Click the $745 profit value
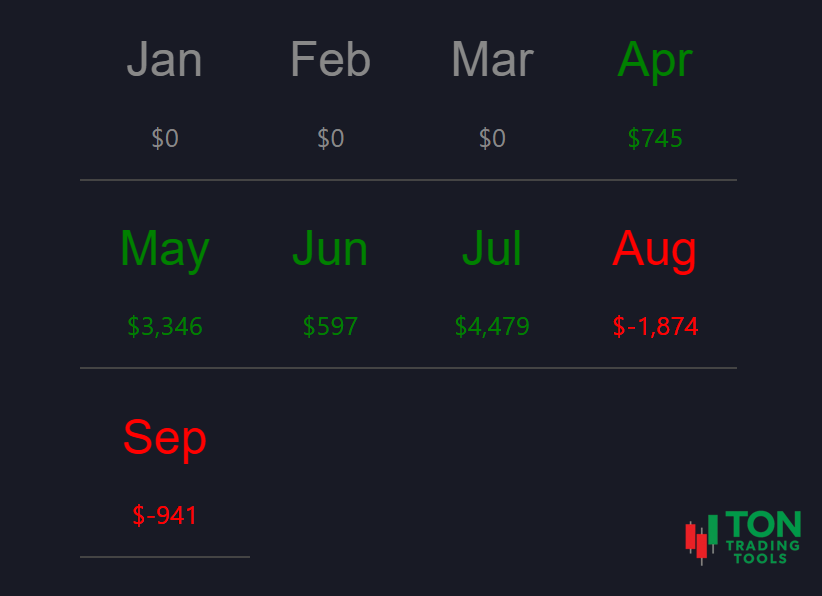This screenshot has height=596, width=822. pyautogui.click(x=655, y=139)
